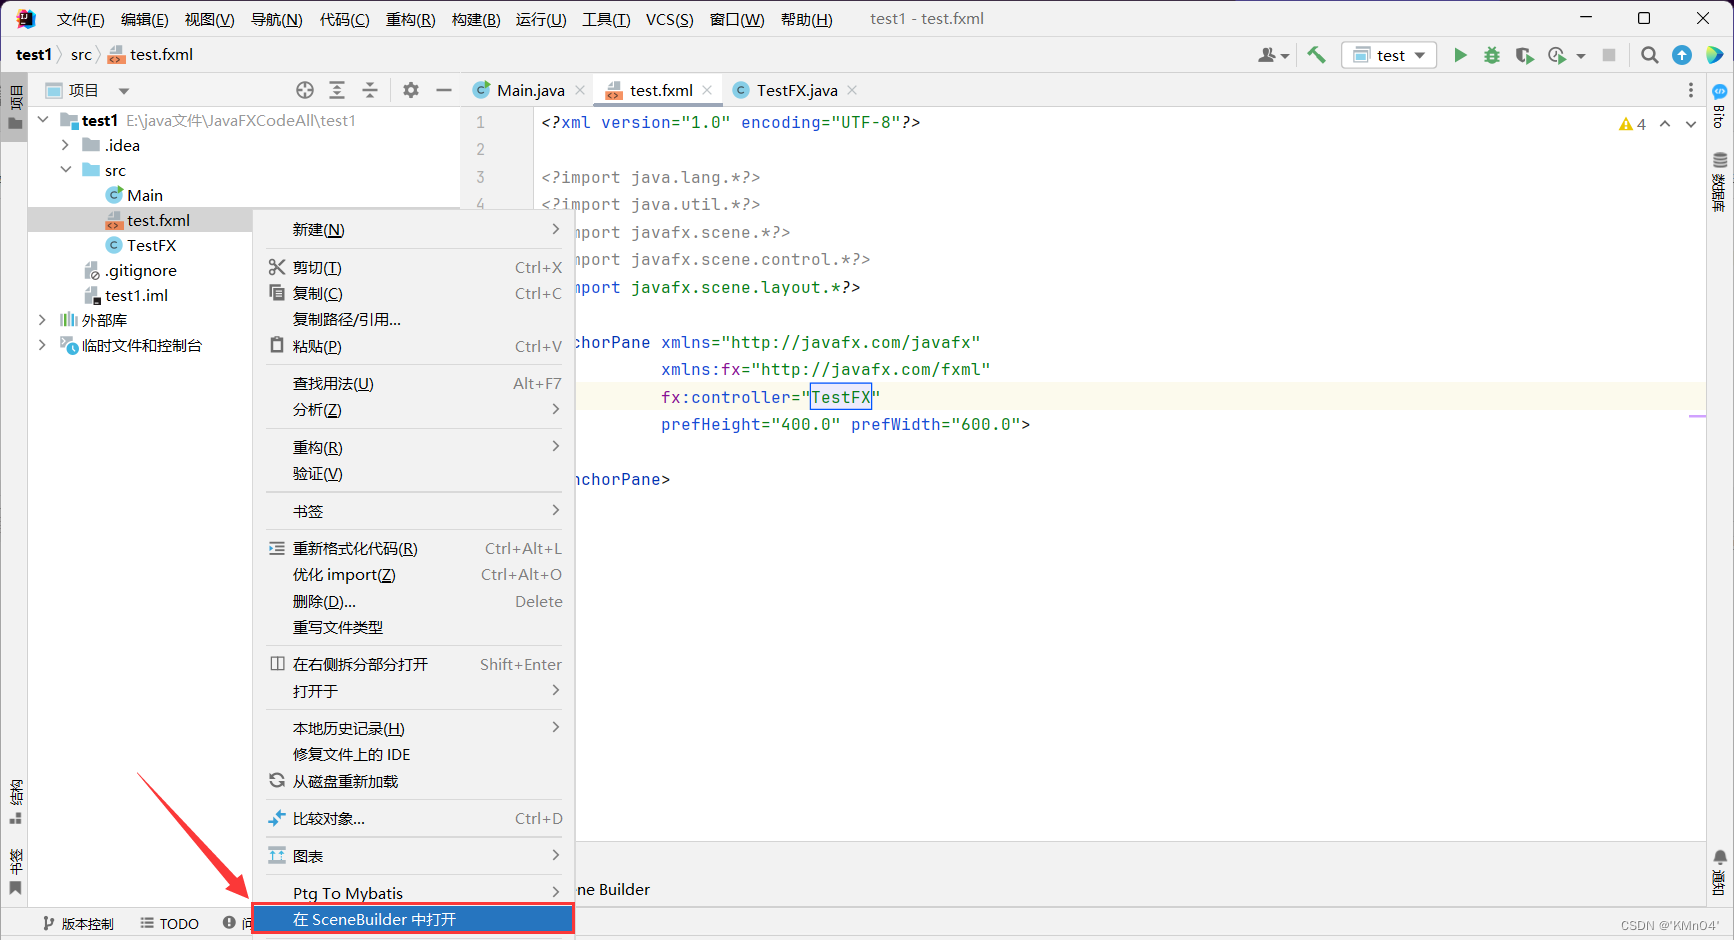
Task: Open the editor tabs more-options icon
Action: 1691,90
